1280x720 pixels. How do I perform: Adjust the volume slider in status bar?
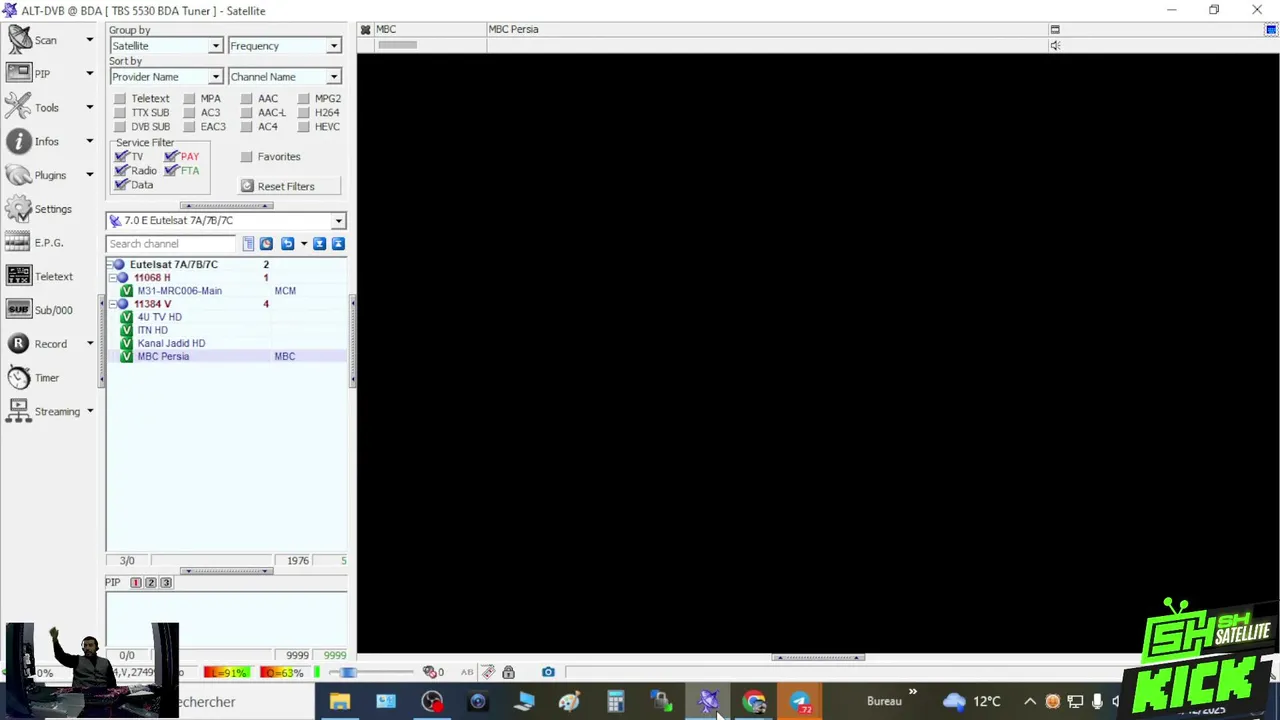(372, 672)
